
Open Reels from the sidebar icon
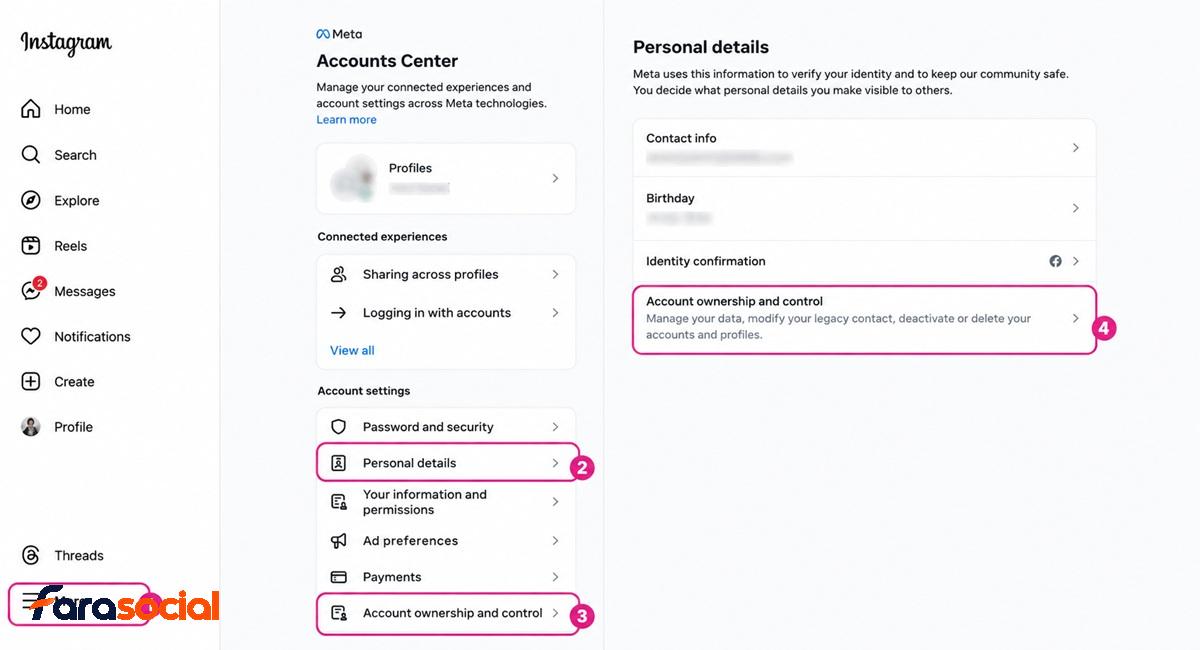pyautogui.click(x=31, y=246)
